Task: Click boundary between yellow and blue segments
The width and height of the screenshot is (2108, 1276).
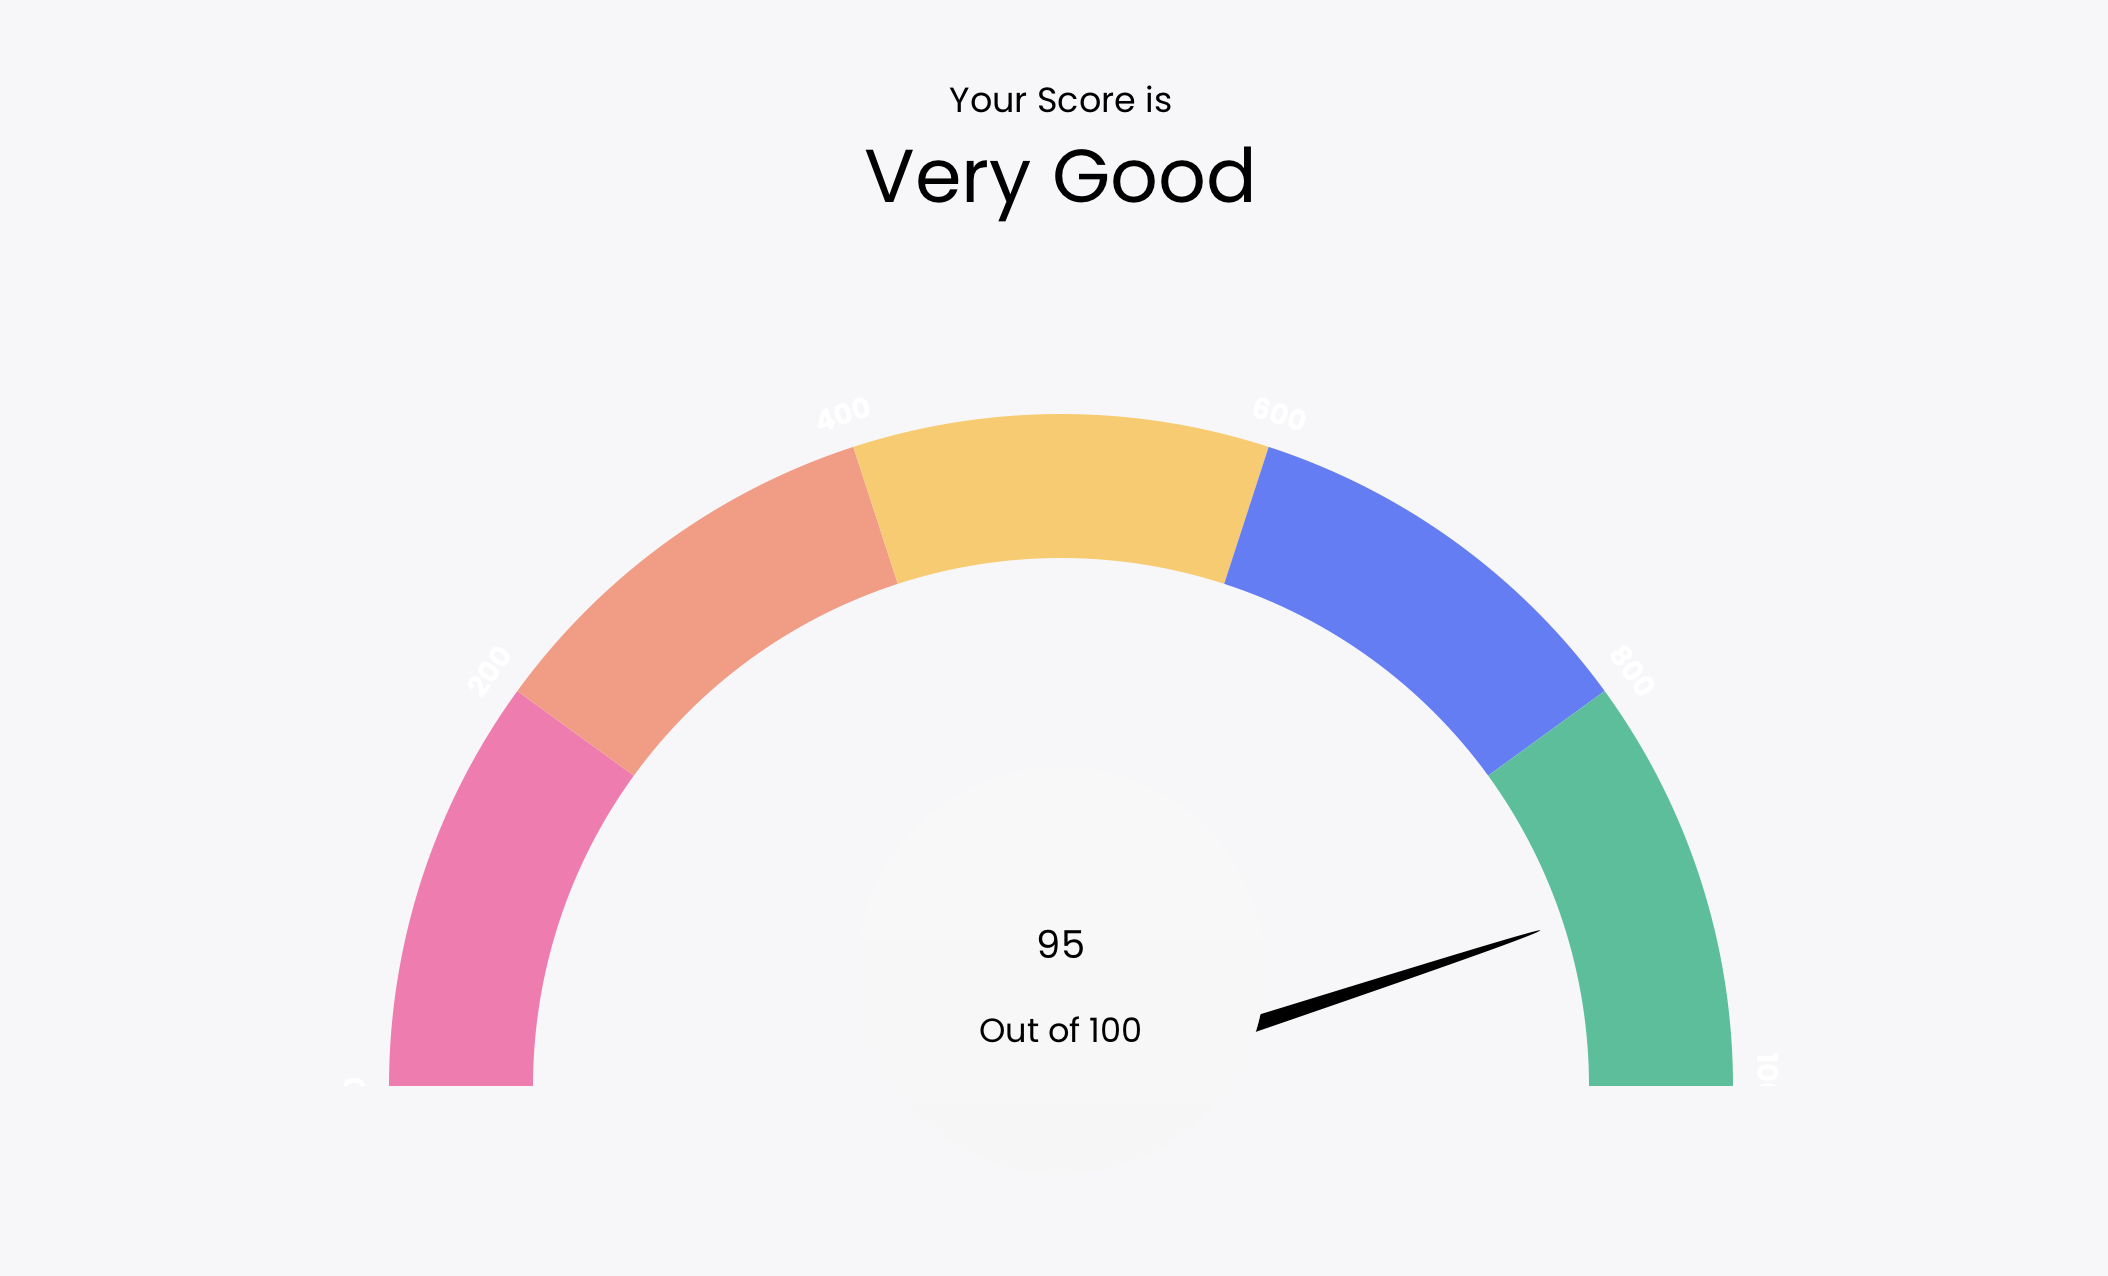Action: (x=1246, y=516)
